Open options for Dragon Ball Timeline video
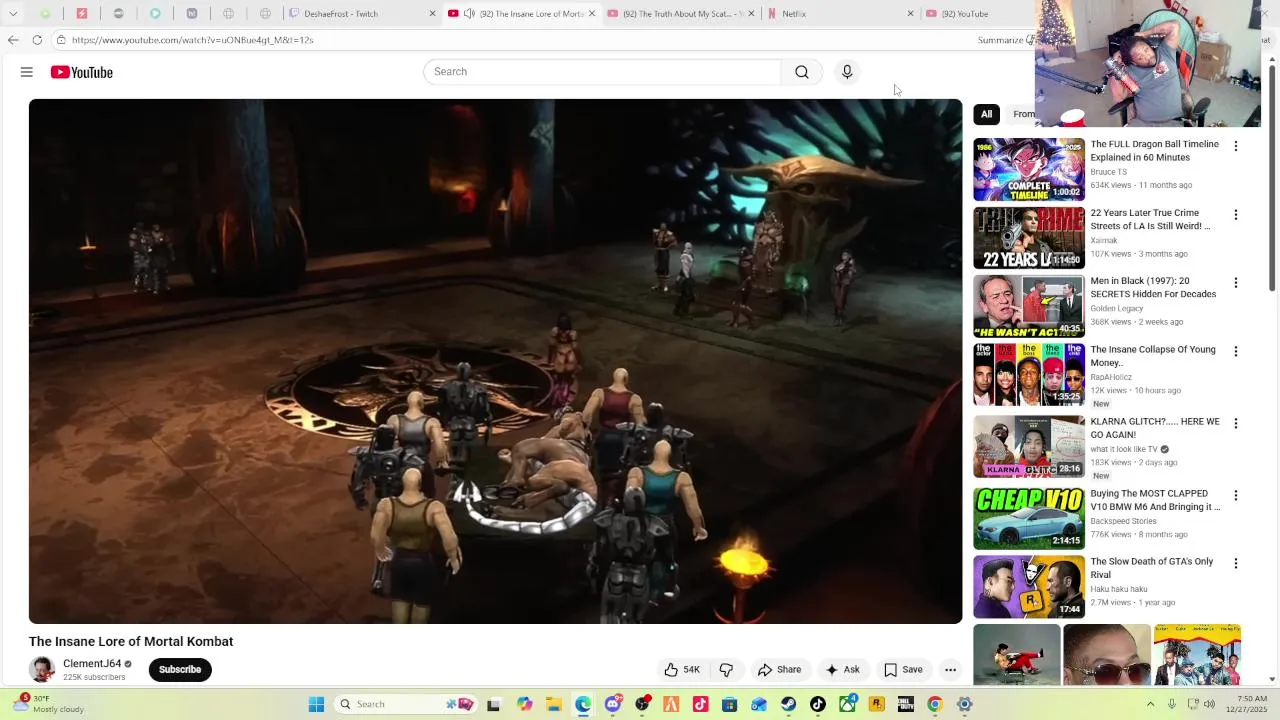 [1236, 146]
